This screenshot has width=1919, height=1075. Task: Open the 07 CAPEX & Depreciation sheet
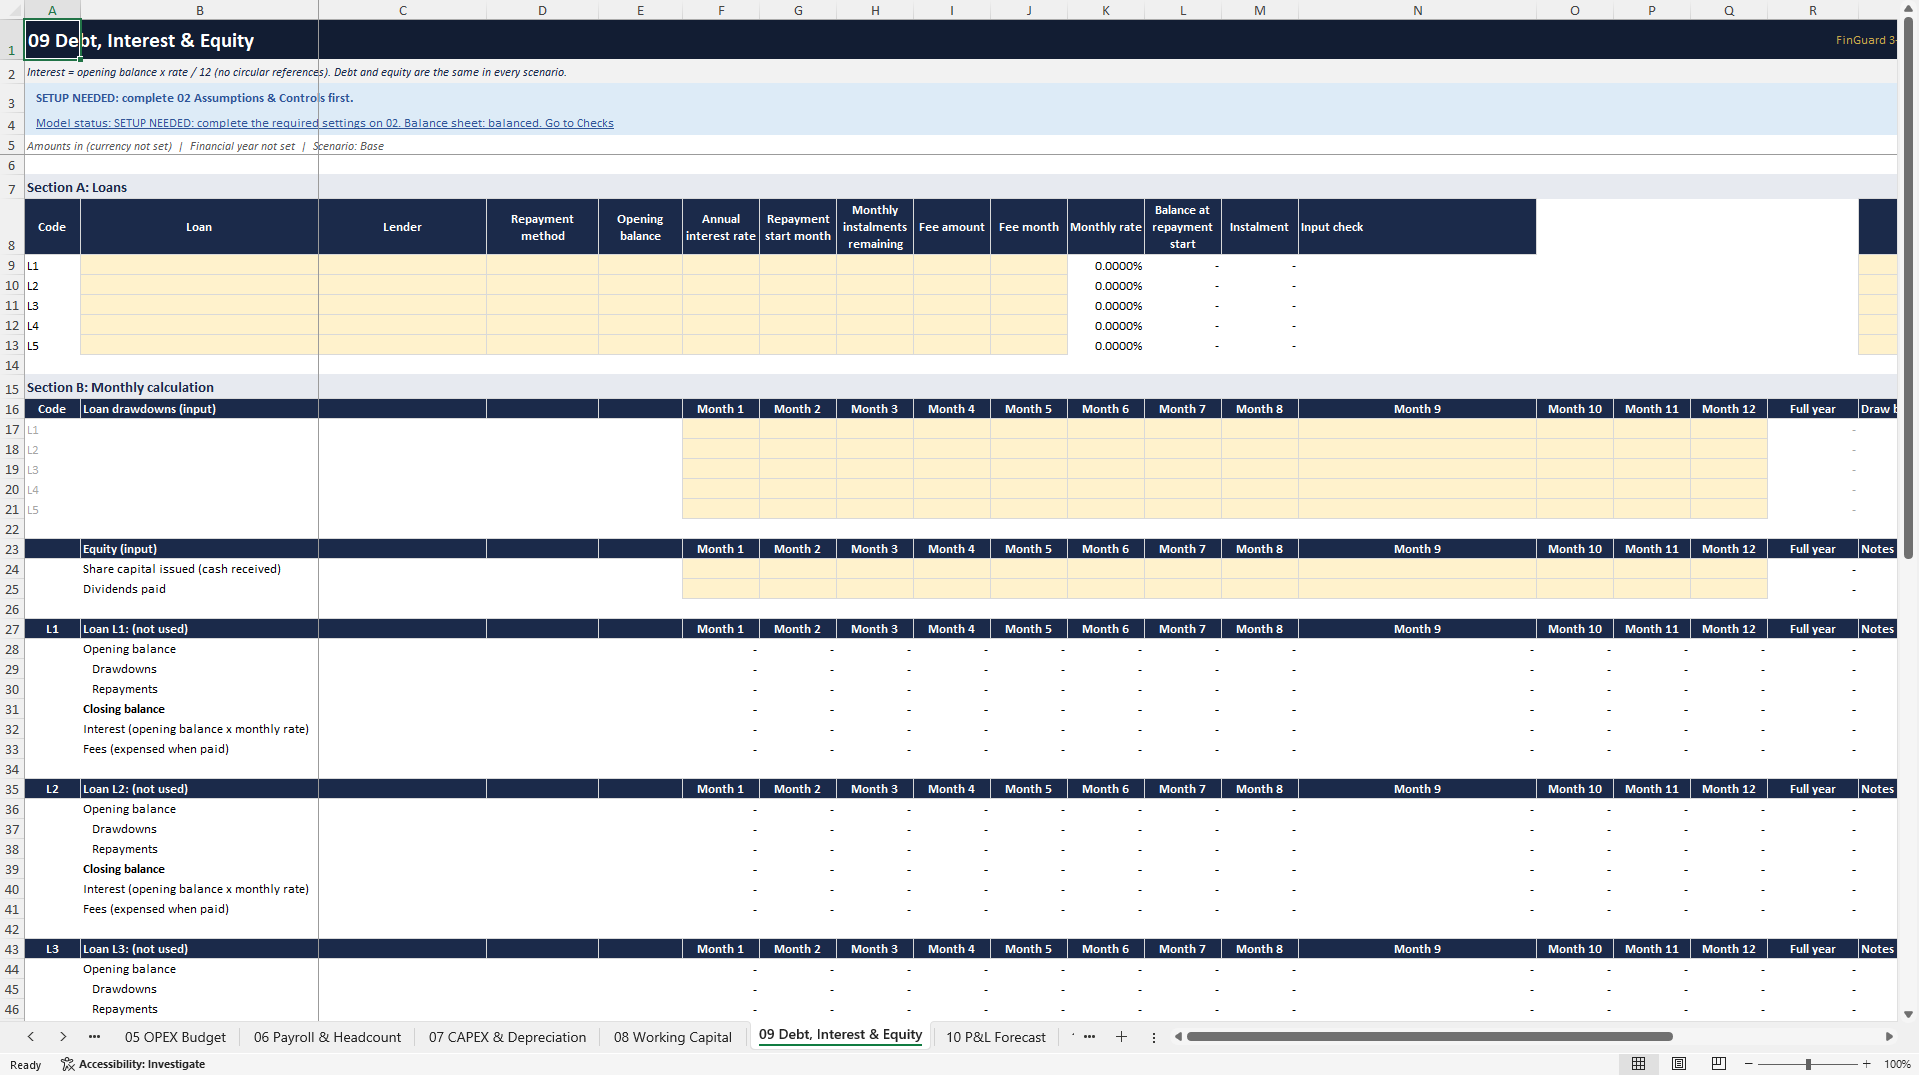tap(507, 1037)
